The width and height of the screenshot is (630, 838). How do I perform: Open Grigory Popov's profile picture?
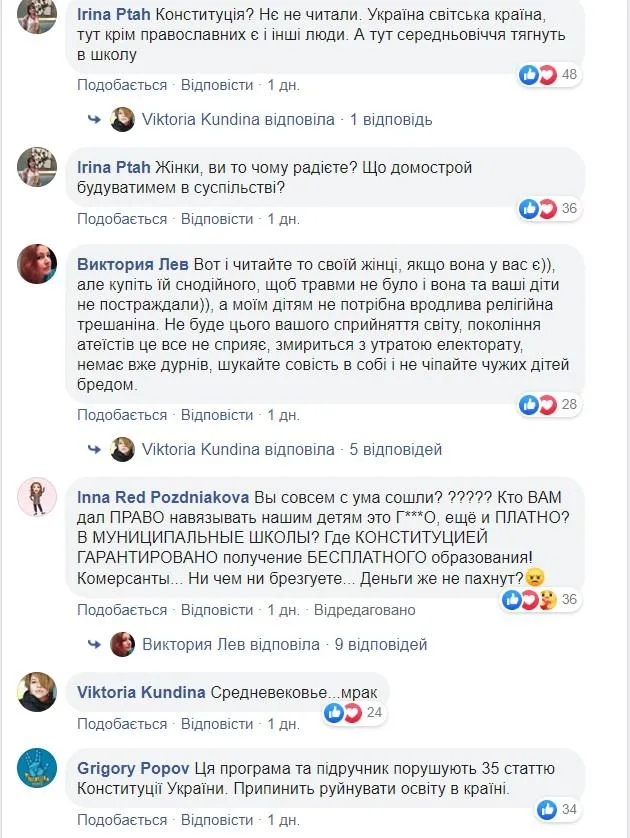[x=35, y=768]
